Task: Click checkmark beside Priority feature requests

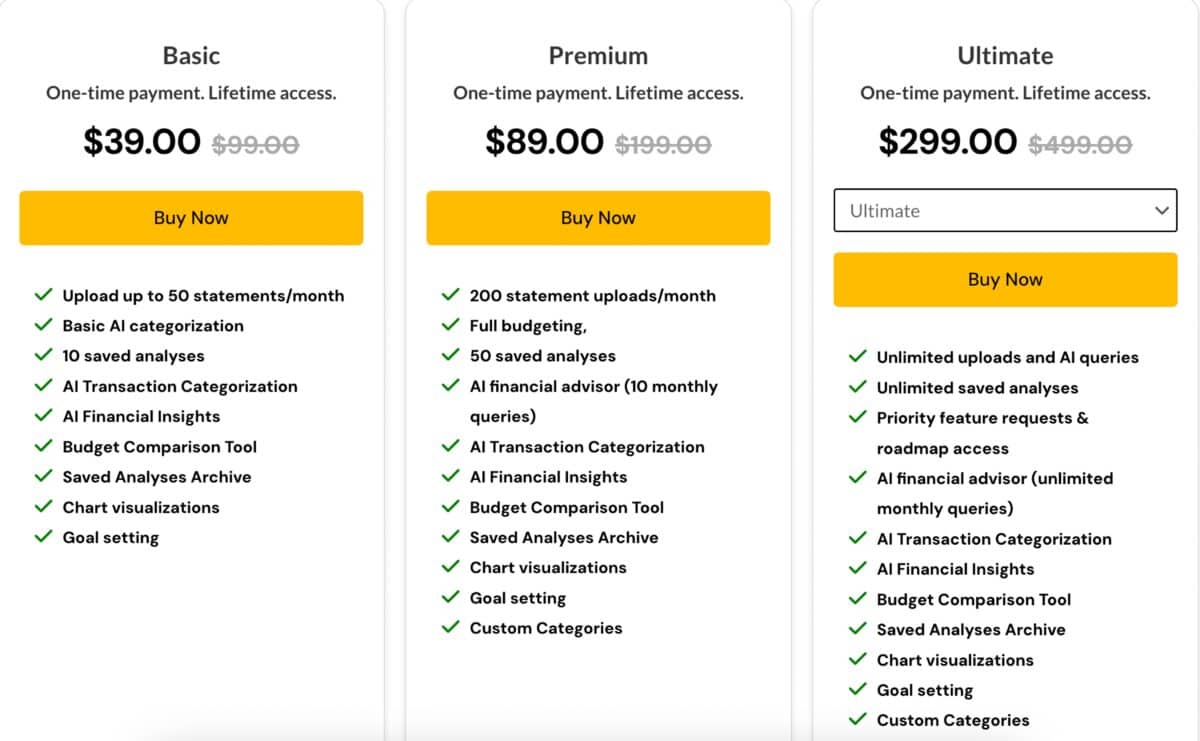Action: [857, 417]
